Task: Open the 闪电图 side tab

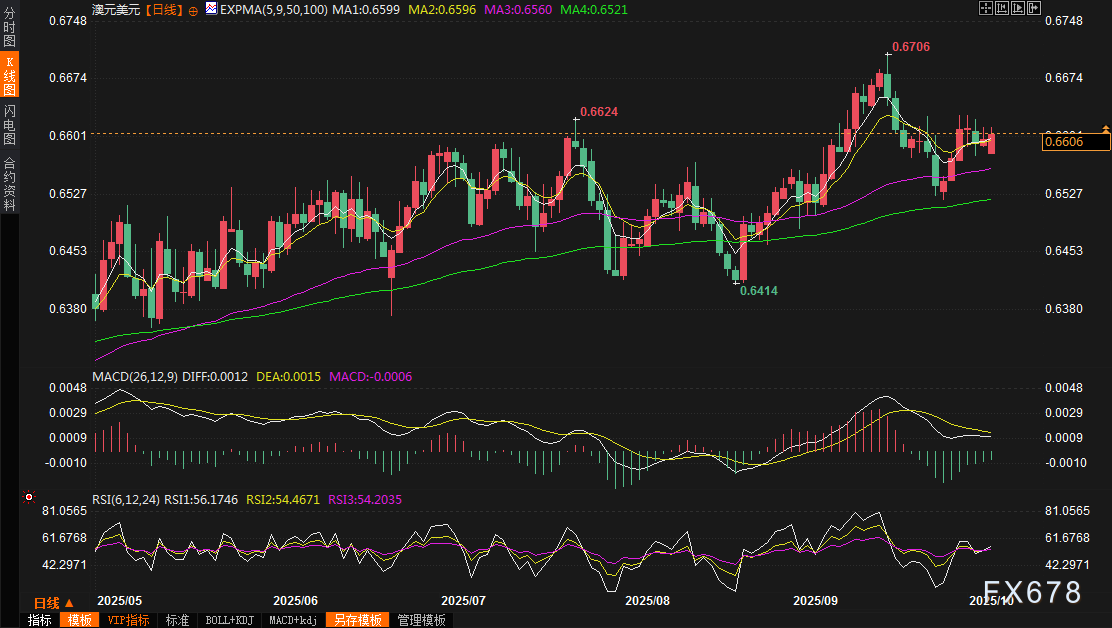Action: pyautogui.click(x=9, y=123)
